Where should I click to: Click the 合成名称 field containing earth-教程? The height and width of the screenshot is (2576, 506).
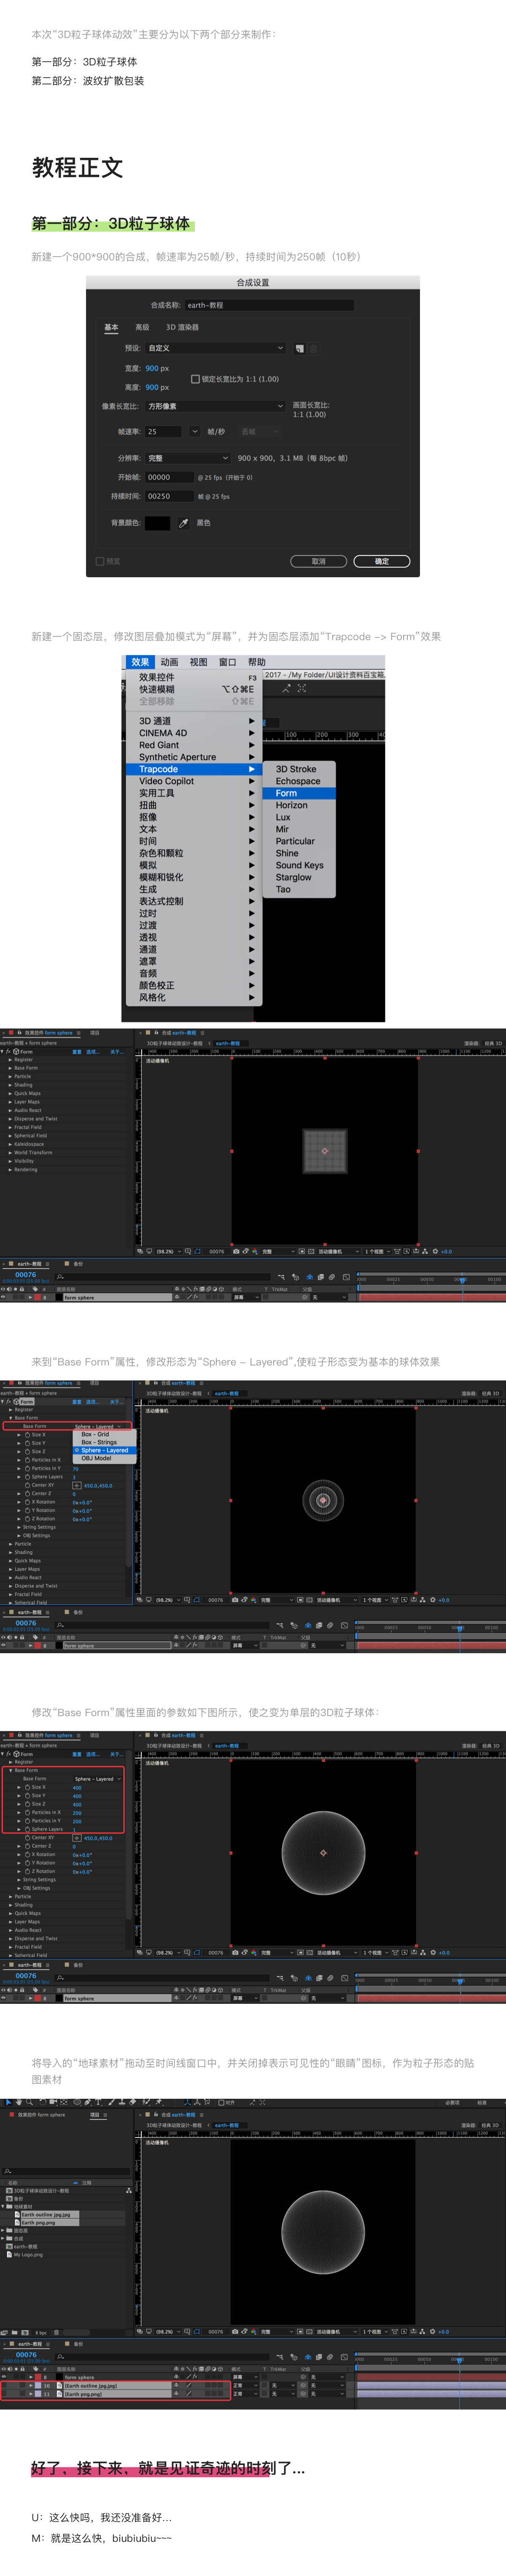[x=269, y=305]
